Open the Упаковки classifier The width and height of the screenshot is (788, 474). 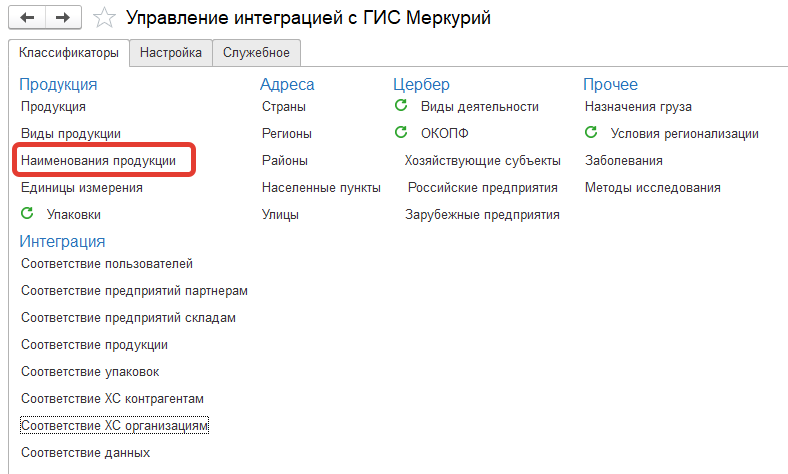(x=74, y=215)
